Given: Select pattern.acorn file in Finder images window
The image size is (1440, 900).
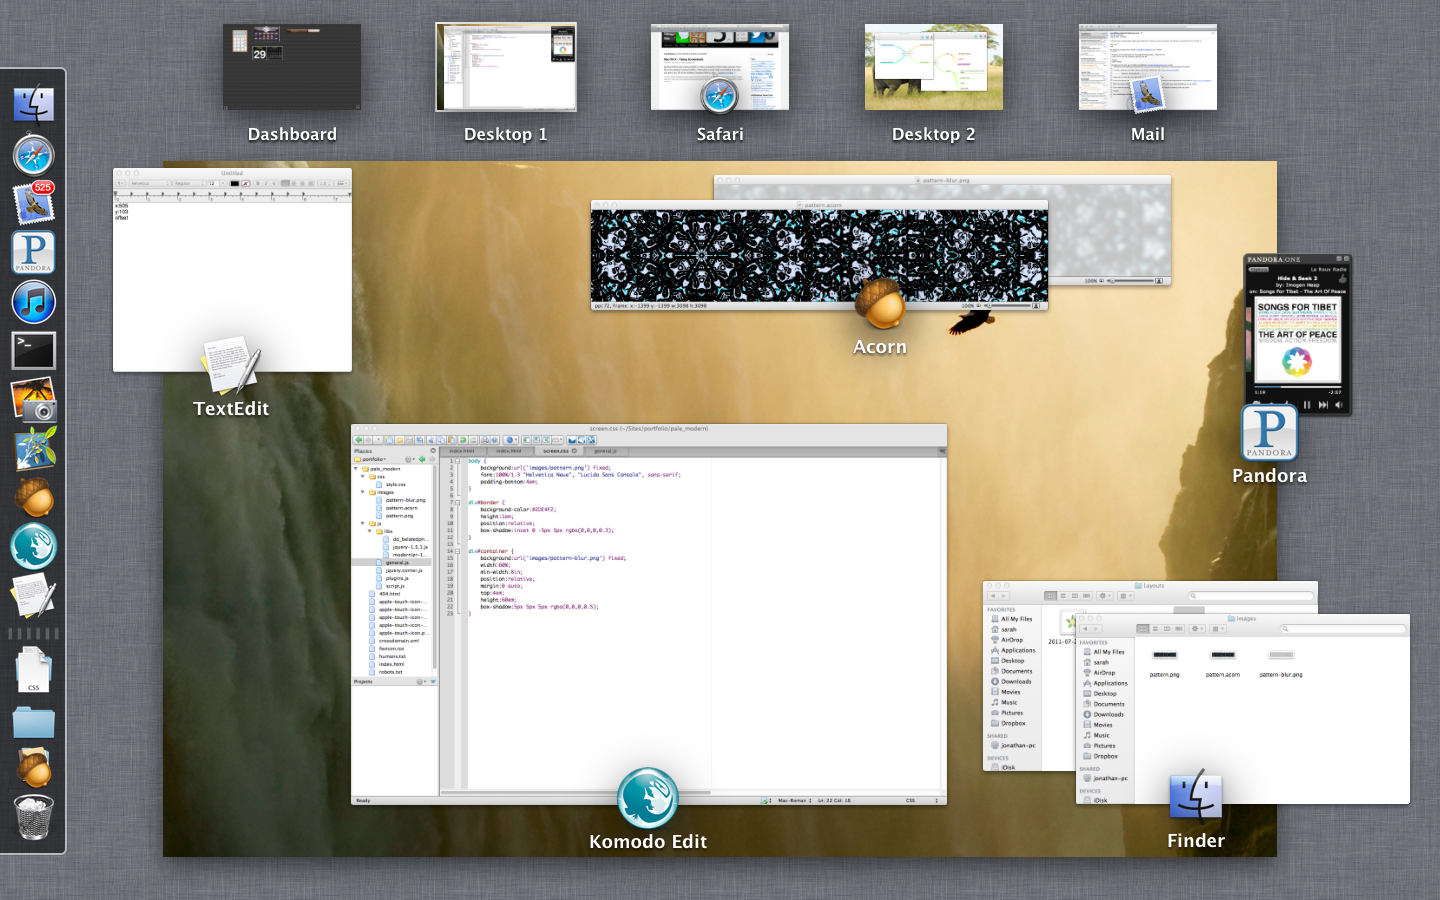Looking at the screenshot, I should click(1223, 663).
